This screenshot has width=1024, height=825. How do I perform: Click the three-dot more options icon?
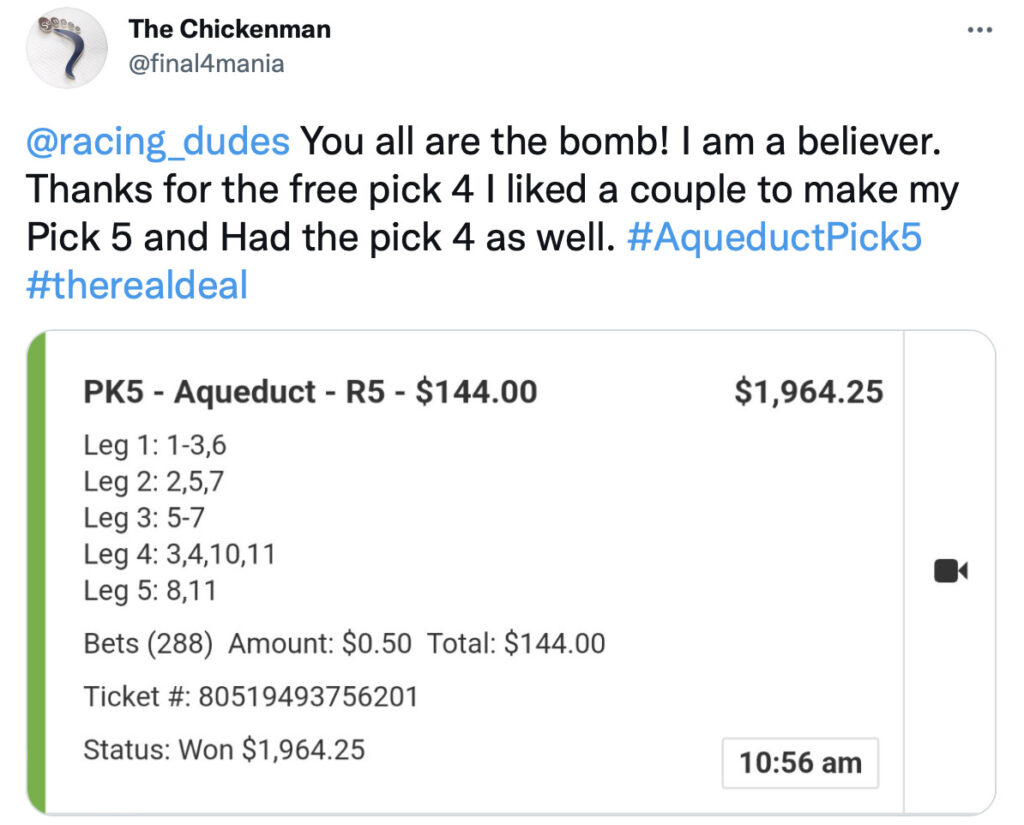(978, 30)
